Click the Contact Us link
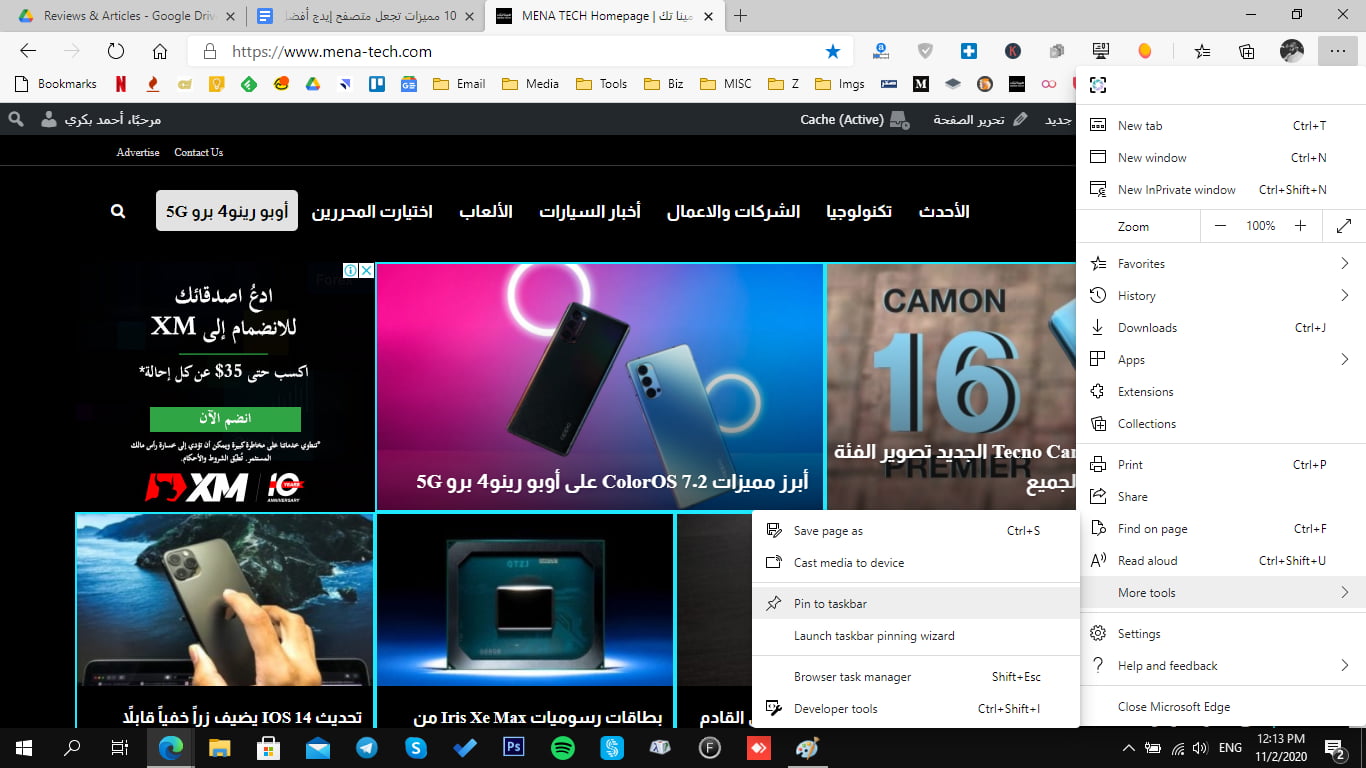 click(197, 152)
